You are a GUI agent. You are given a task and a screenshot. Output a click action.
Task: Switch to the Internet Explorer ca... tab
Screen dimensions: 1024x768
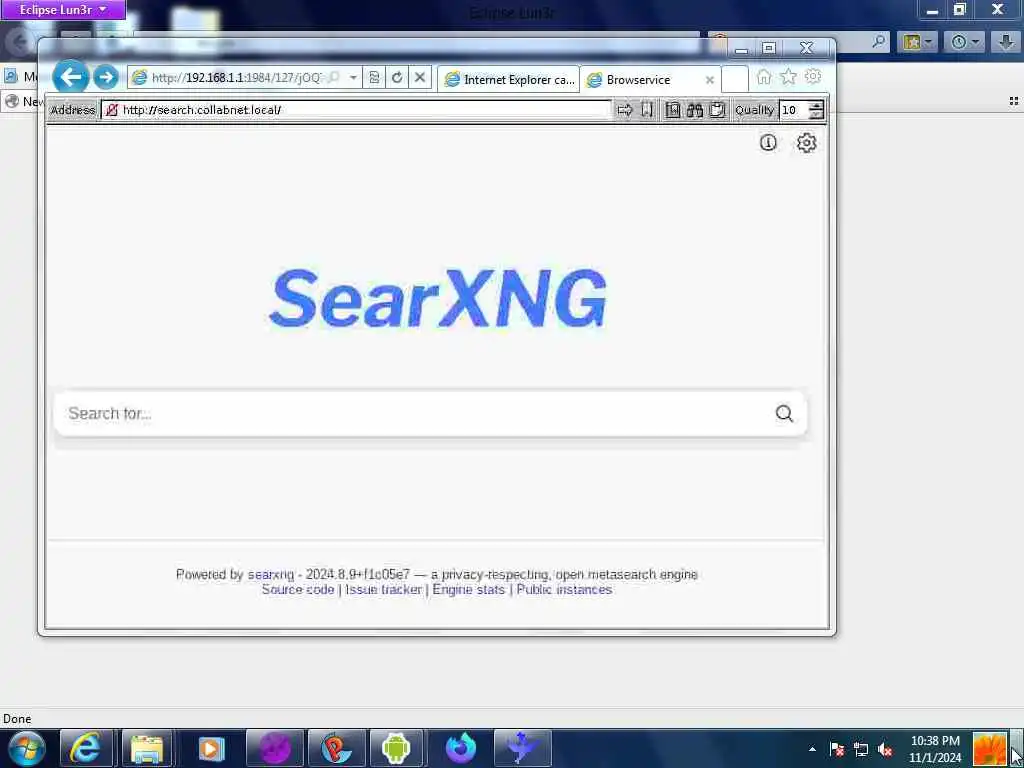[x=509, y=80]
